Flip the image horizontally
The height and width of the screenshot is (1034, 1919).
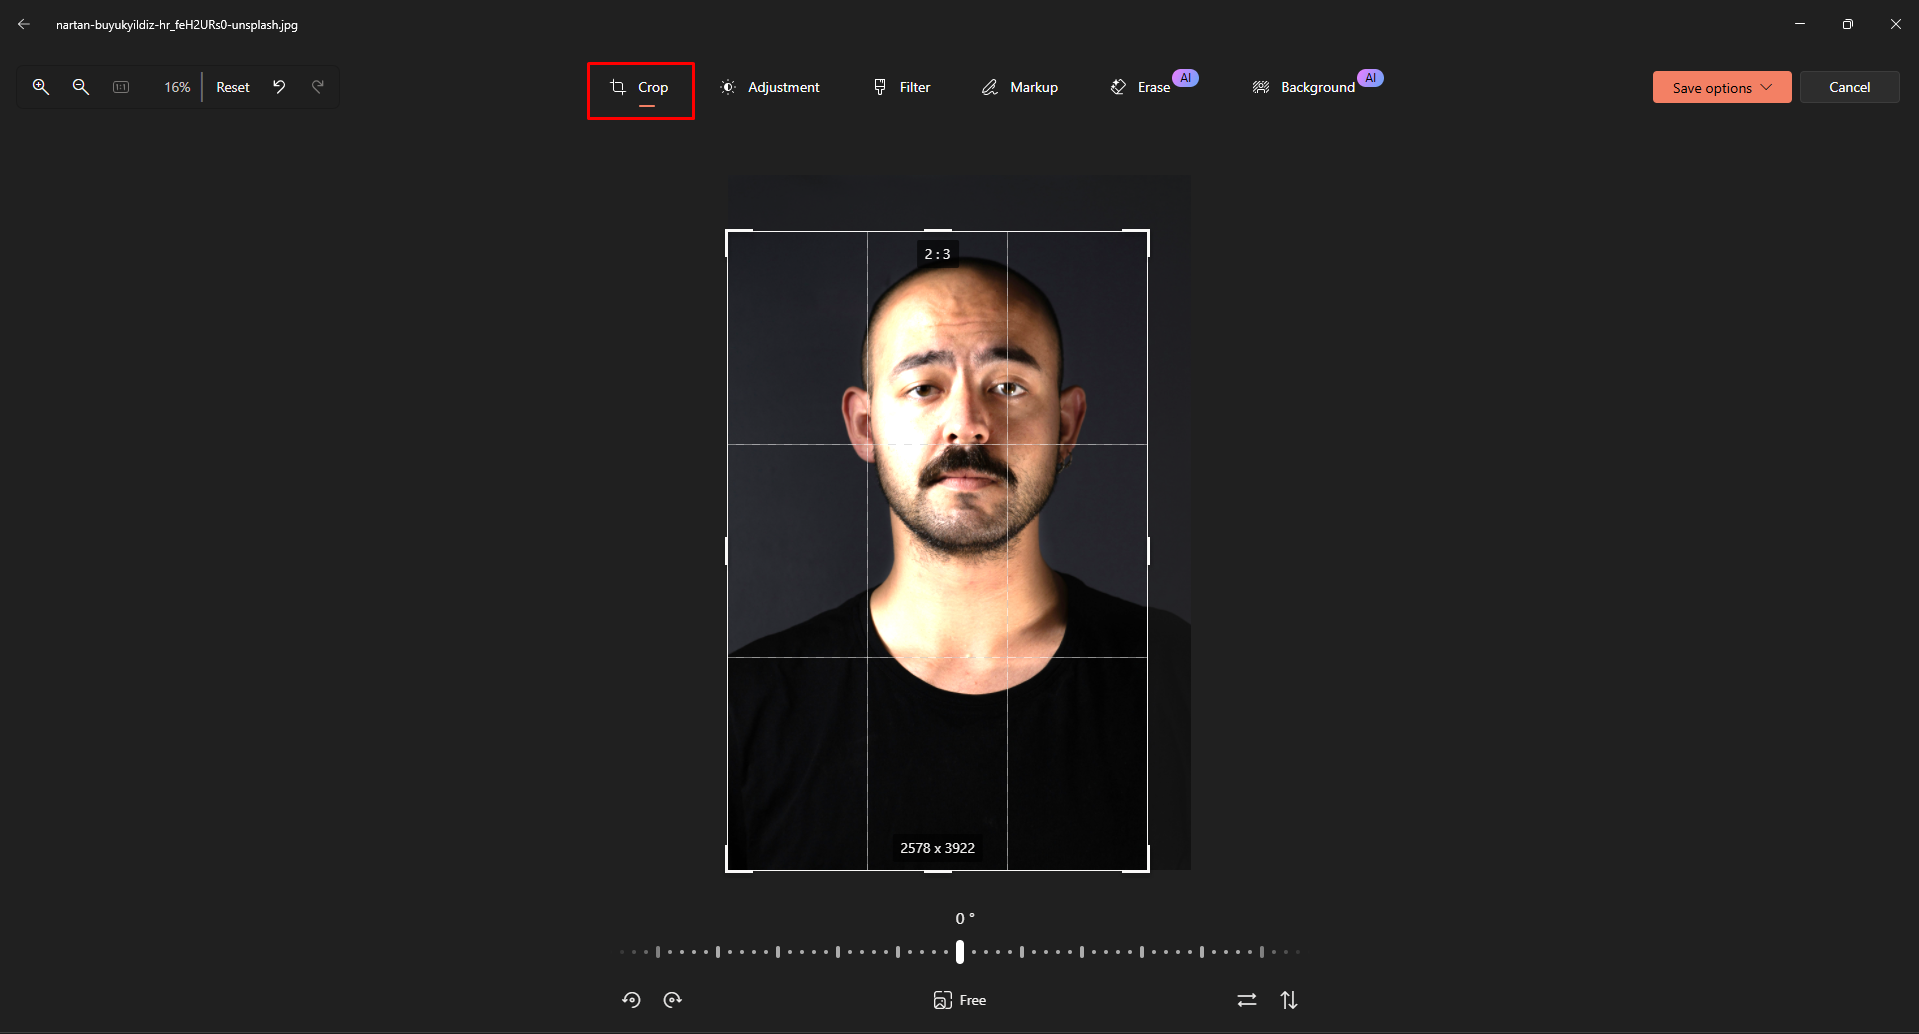click(x=1246, y=999)
